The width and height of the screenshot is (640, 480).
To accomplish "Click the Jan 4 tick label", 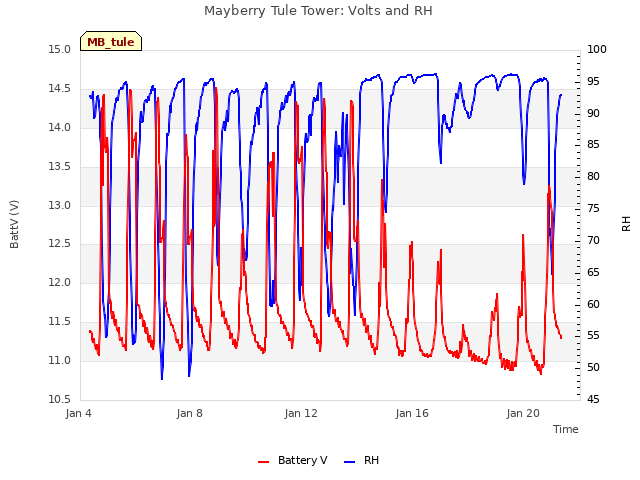I will click(x=78, y=413).
